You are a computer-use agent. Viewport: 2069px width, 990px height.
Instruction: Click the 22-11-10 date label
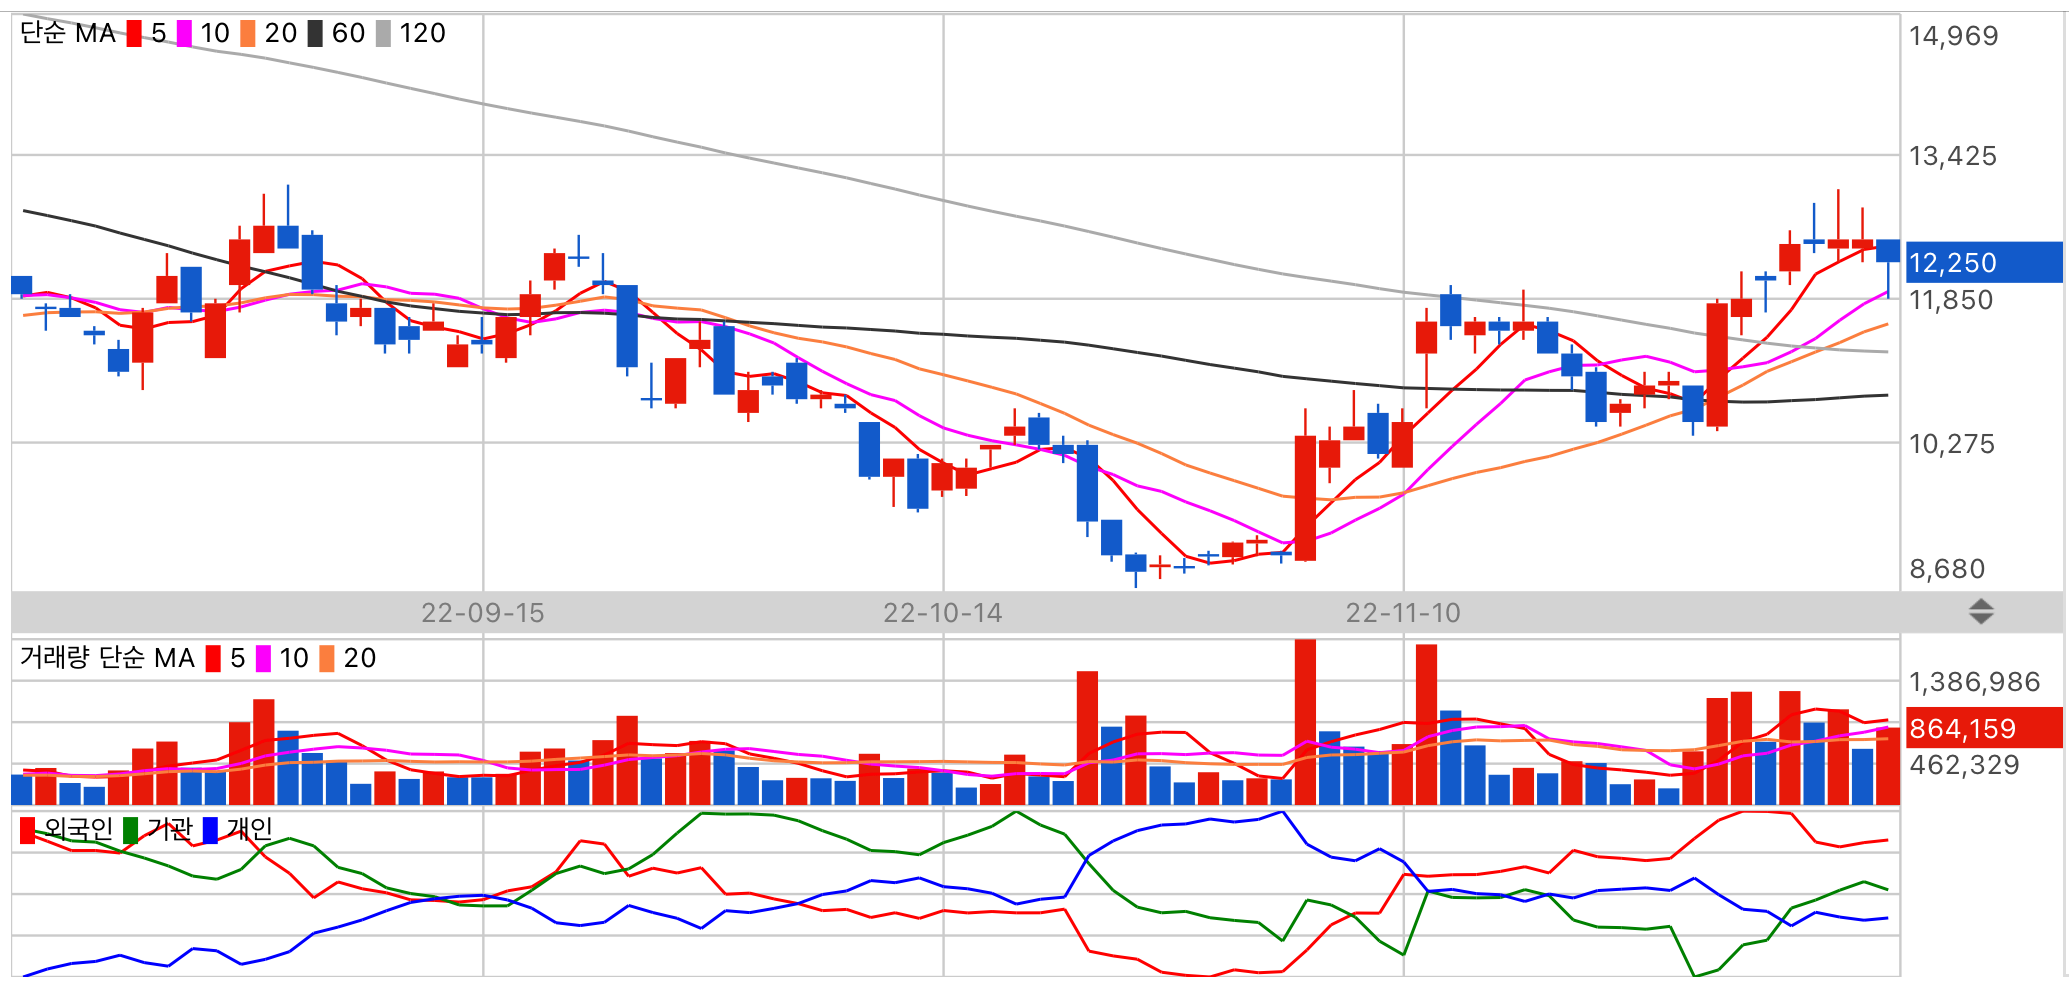click(x=1403, y=613)
